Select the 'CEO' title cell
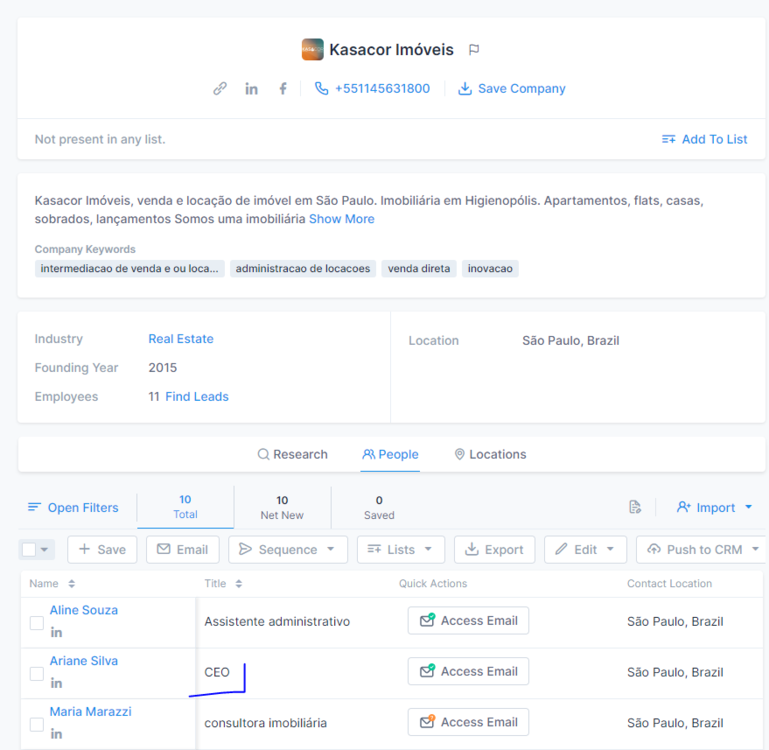769x750 pixels. 217,672
